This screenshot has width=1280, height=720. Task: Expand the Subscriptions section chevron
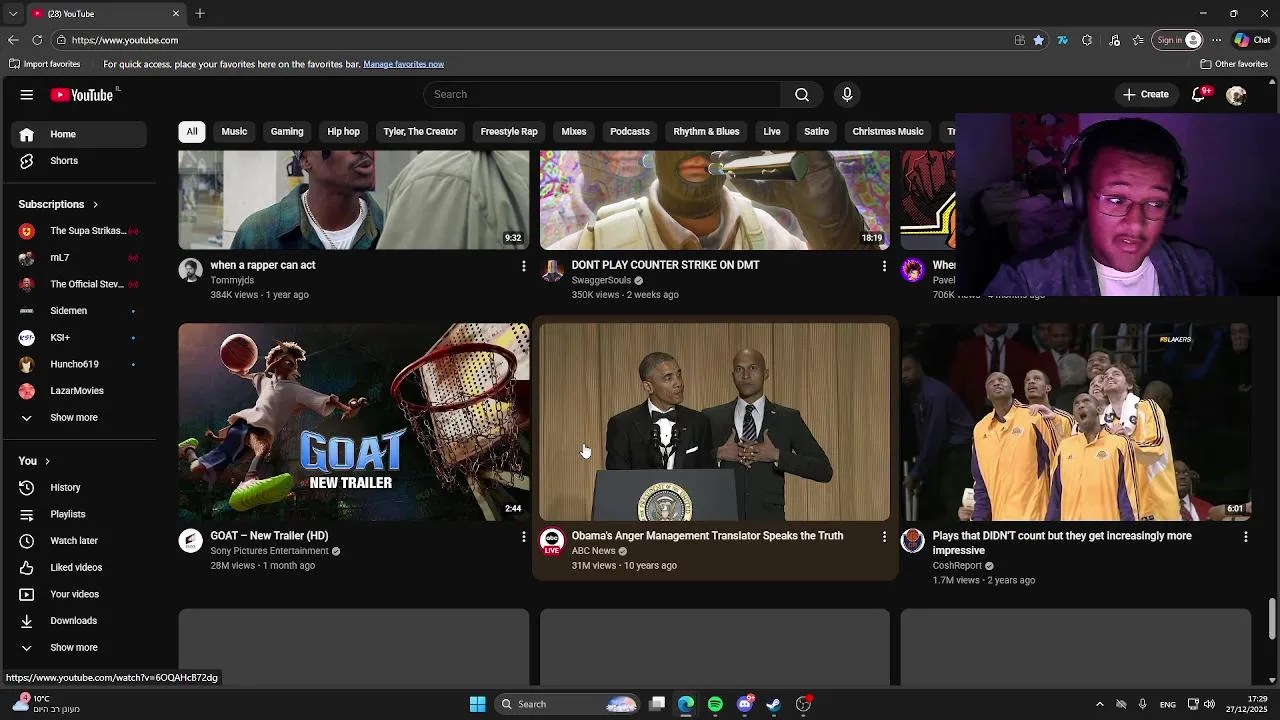pyautogui.click(x=95, y=205)
